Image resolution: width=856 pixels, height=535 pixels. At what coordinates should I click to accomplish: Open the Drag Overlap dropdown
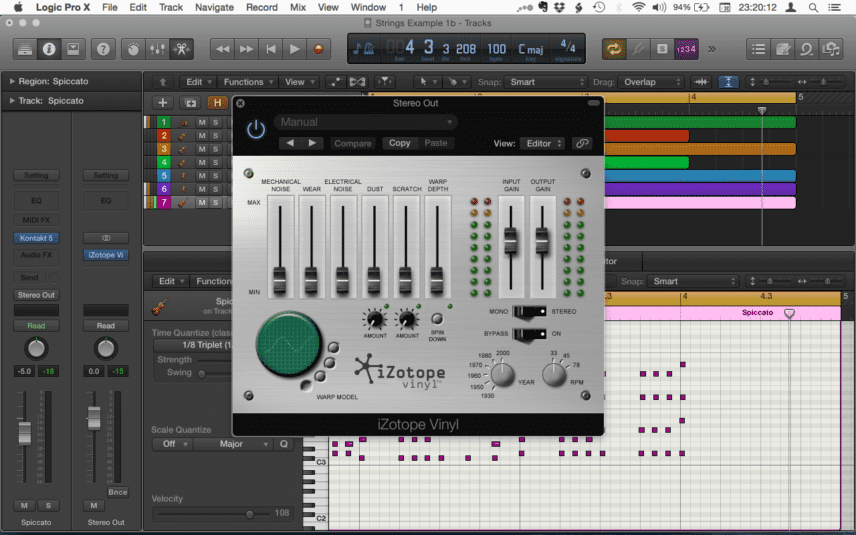[x=651, y=82]
